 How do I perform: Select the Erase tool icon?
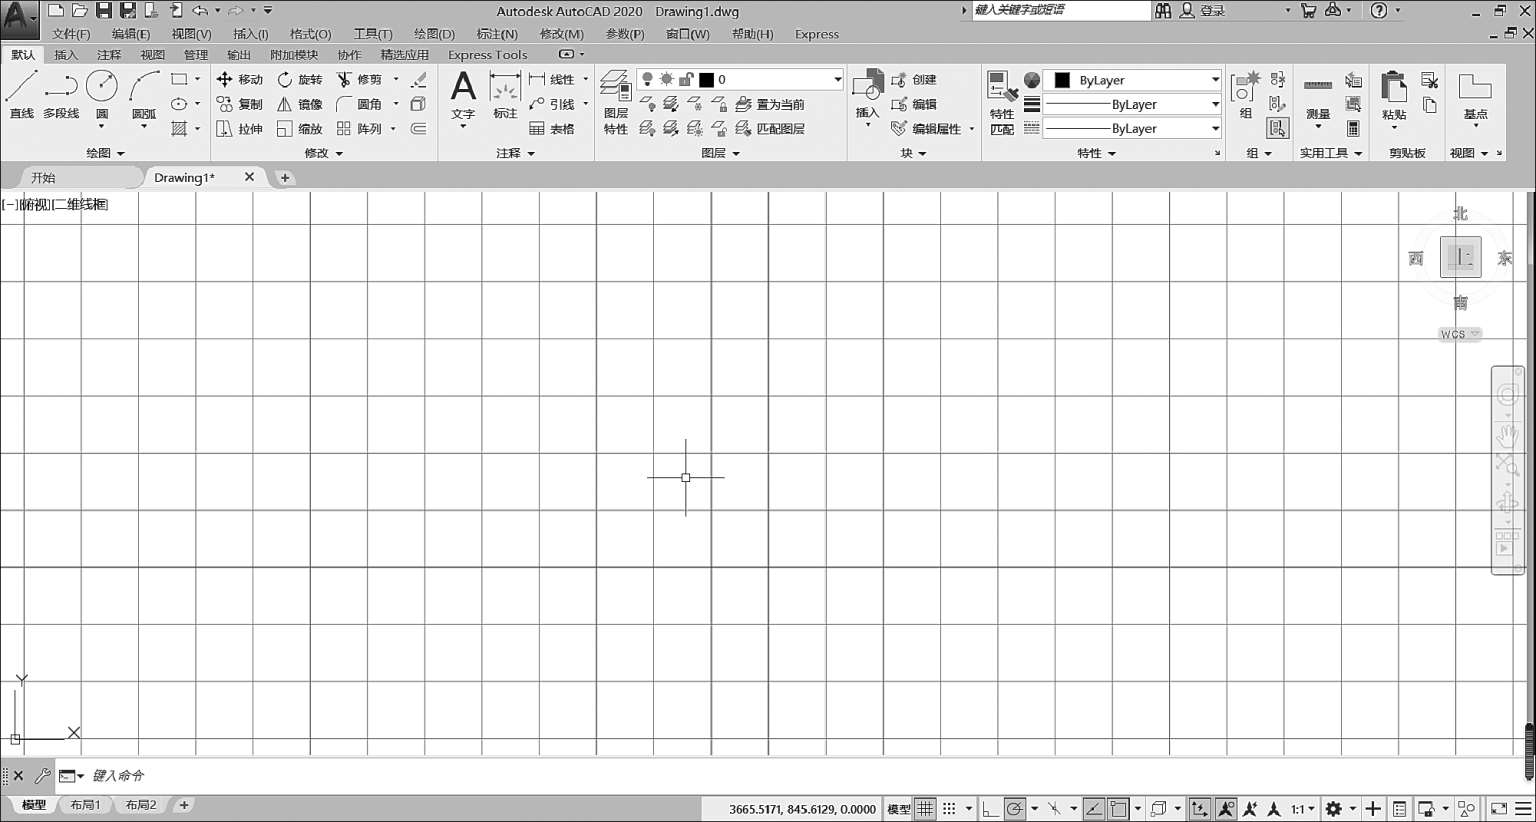[x=418, y=79]
